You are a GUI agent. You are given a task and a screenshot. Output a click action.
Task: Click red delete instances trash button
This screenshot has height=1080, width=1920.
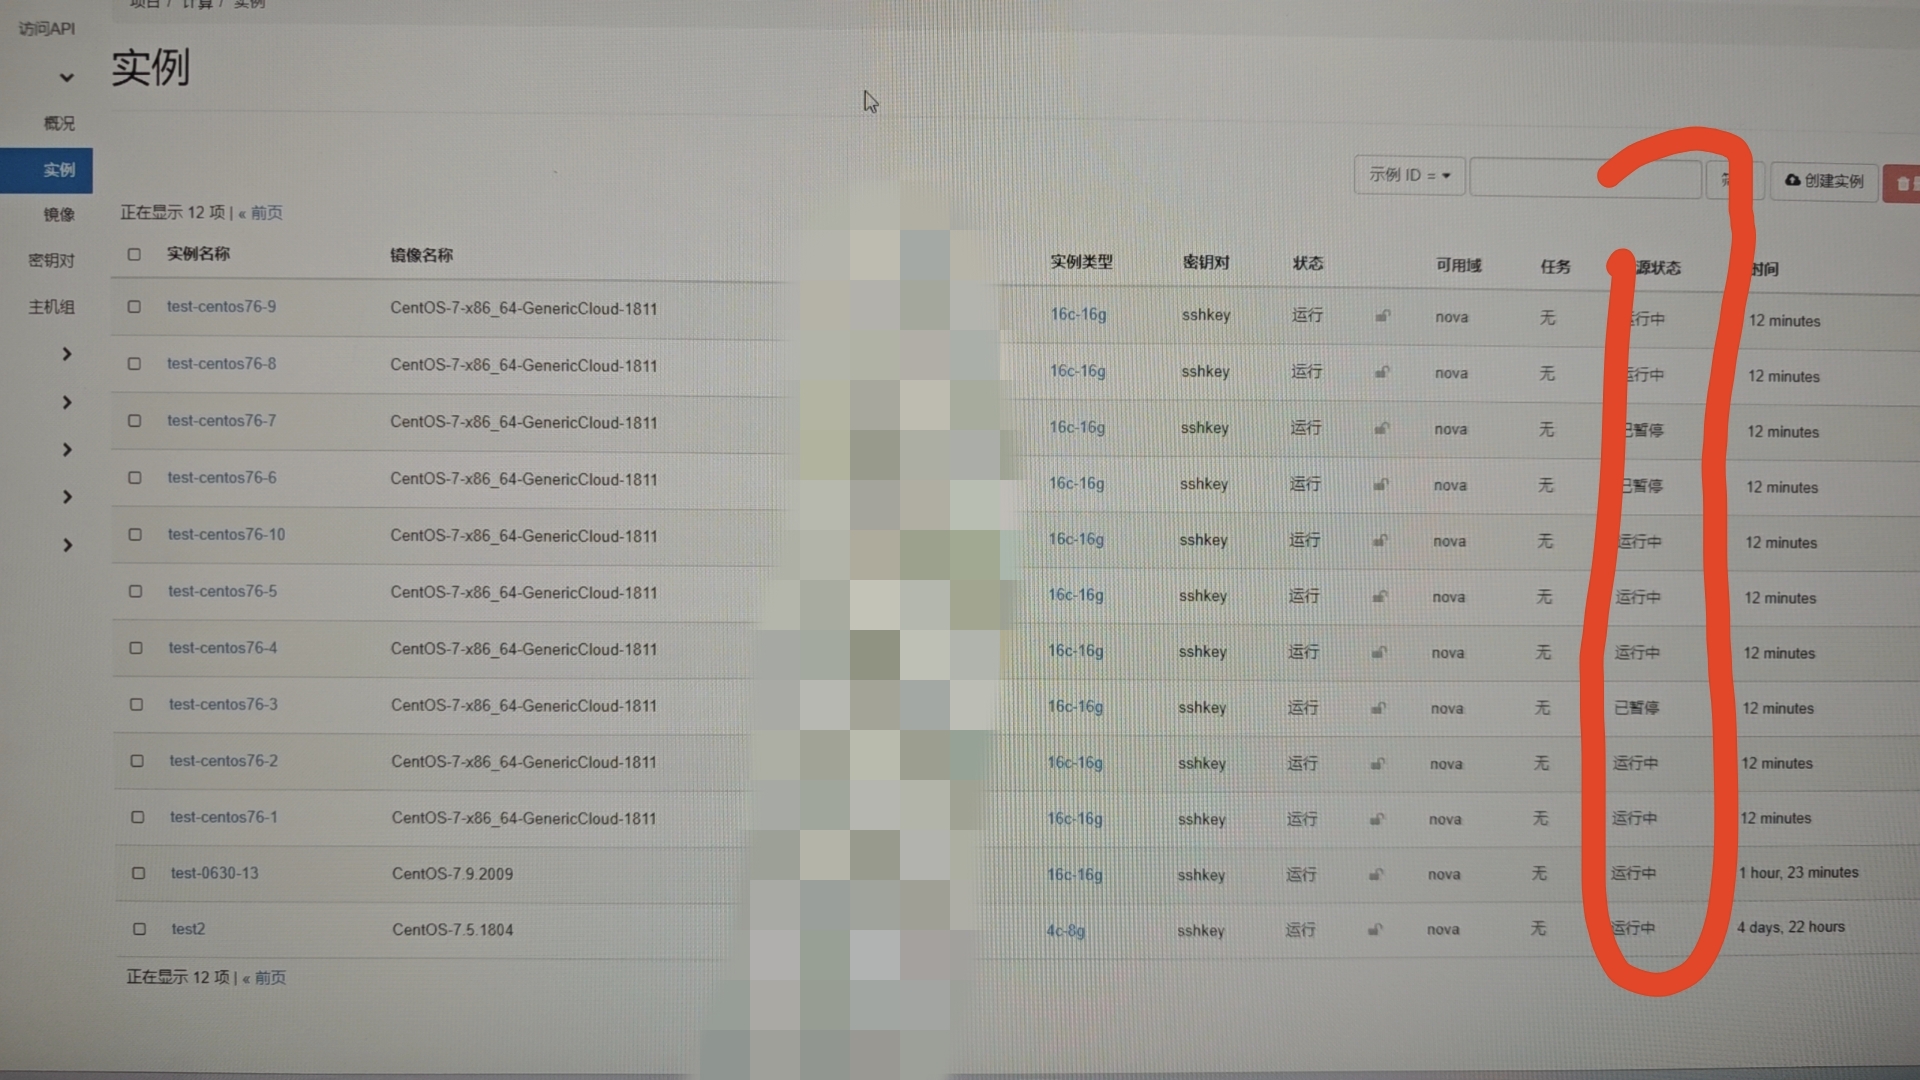tap(1901, 184)
